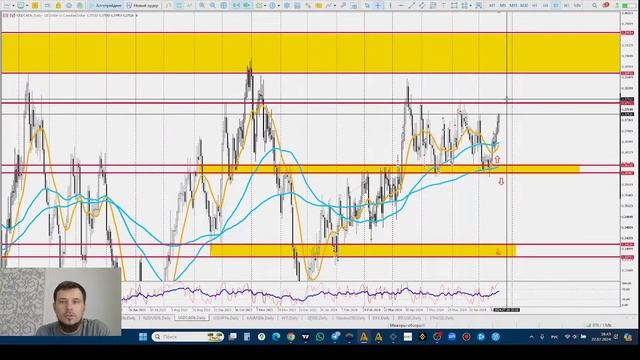Switch to the Nasdaq100,Daily chart tab
This screenshot has width=640, height=360.
(350, 318)
